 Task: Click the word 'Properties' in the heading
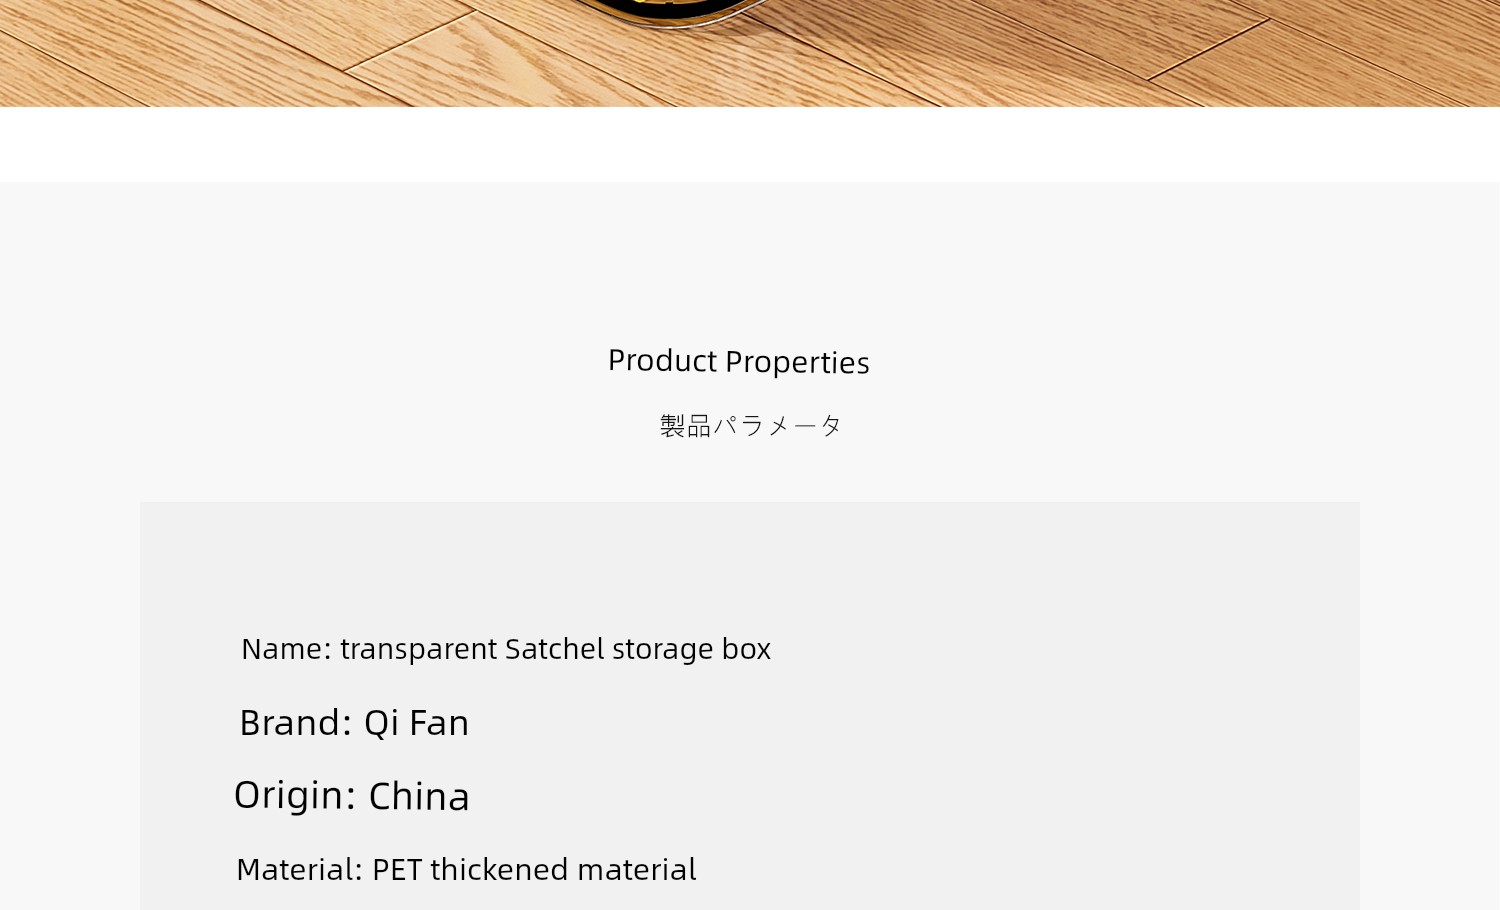[x=797, y=362]
